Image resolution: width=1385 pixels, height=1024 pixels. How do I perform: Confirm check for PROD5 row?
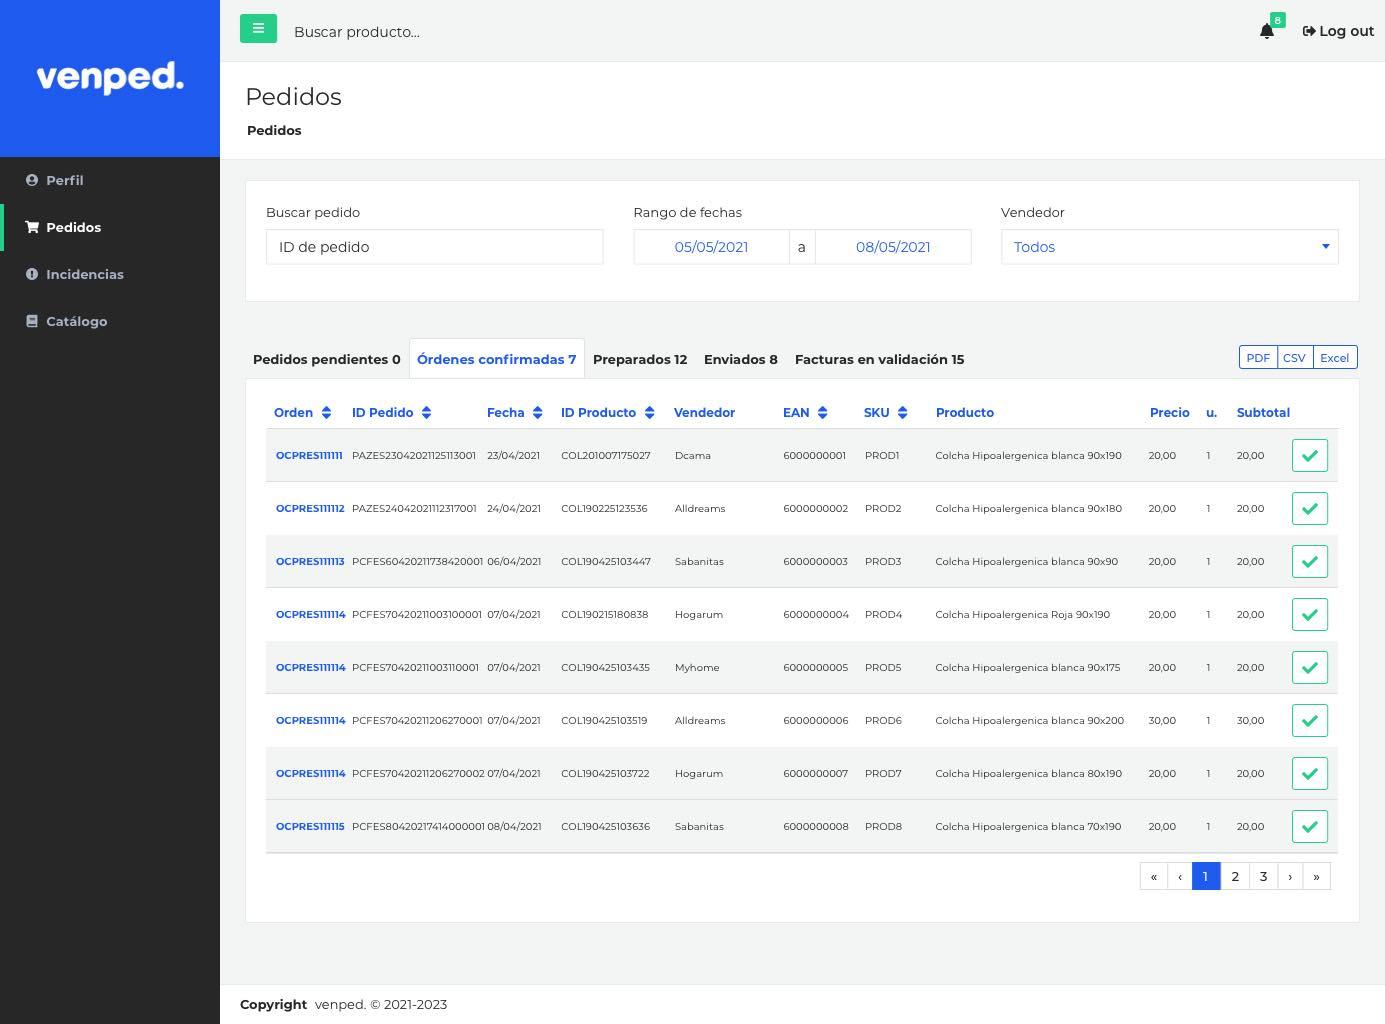(1310, 667)
